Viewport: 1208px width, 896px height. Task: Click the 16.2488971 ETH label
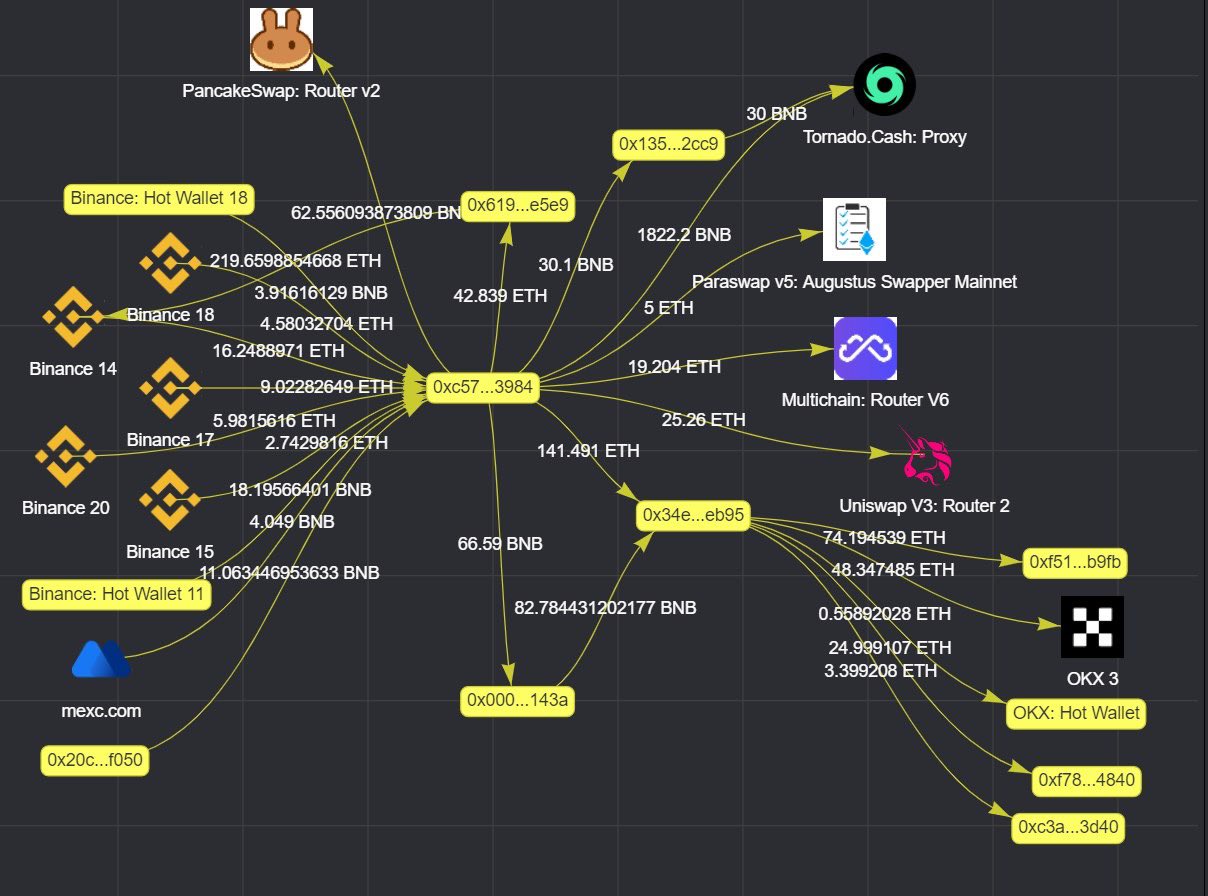[x=279, y=352]
